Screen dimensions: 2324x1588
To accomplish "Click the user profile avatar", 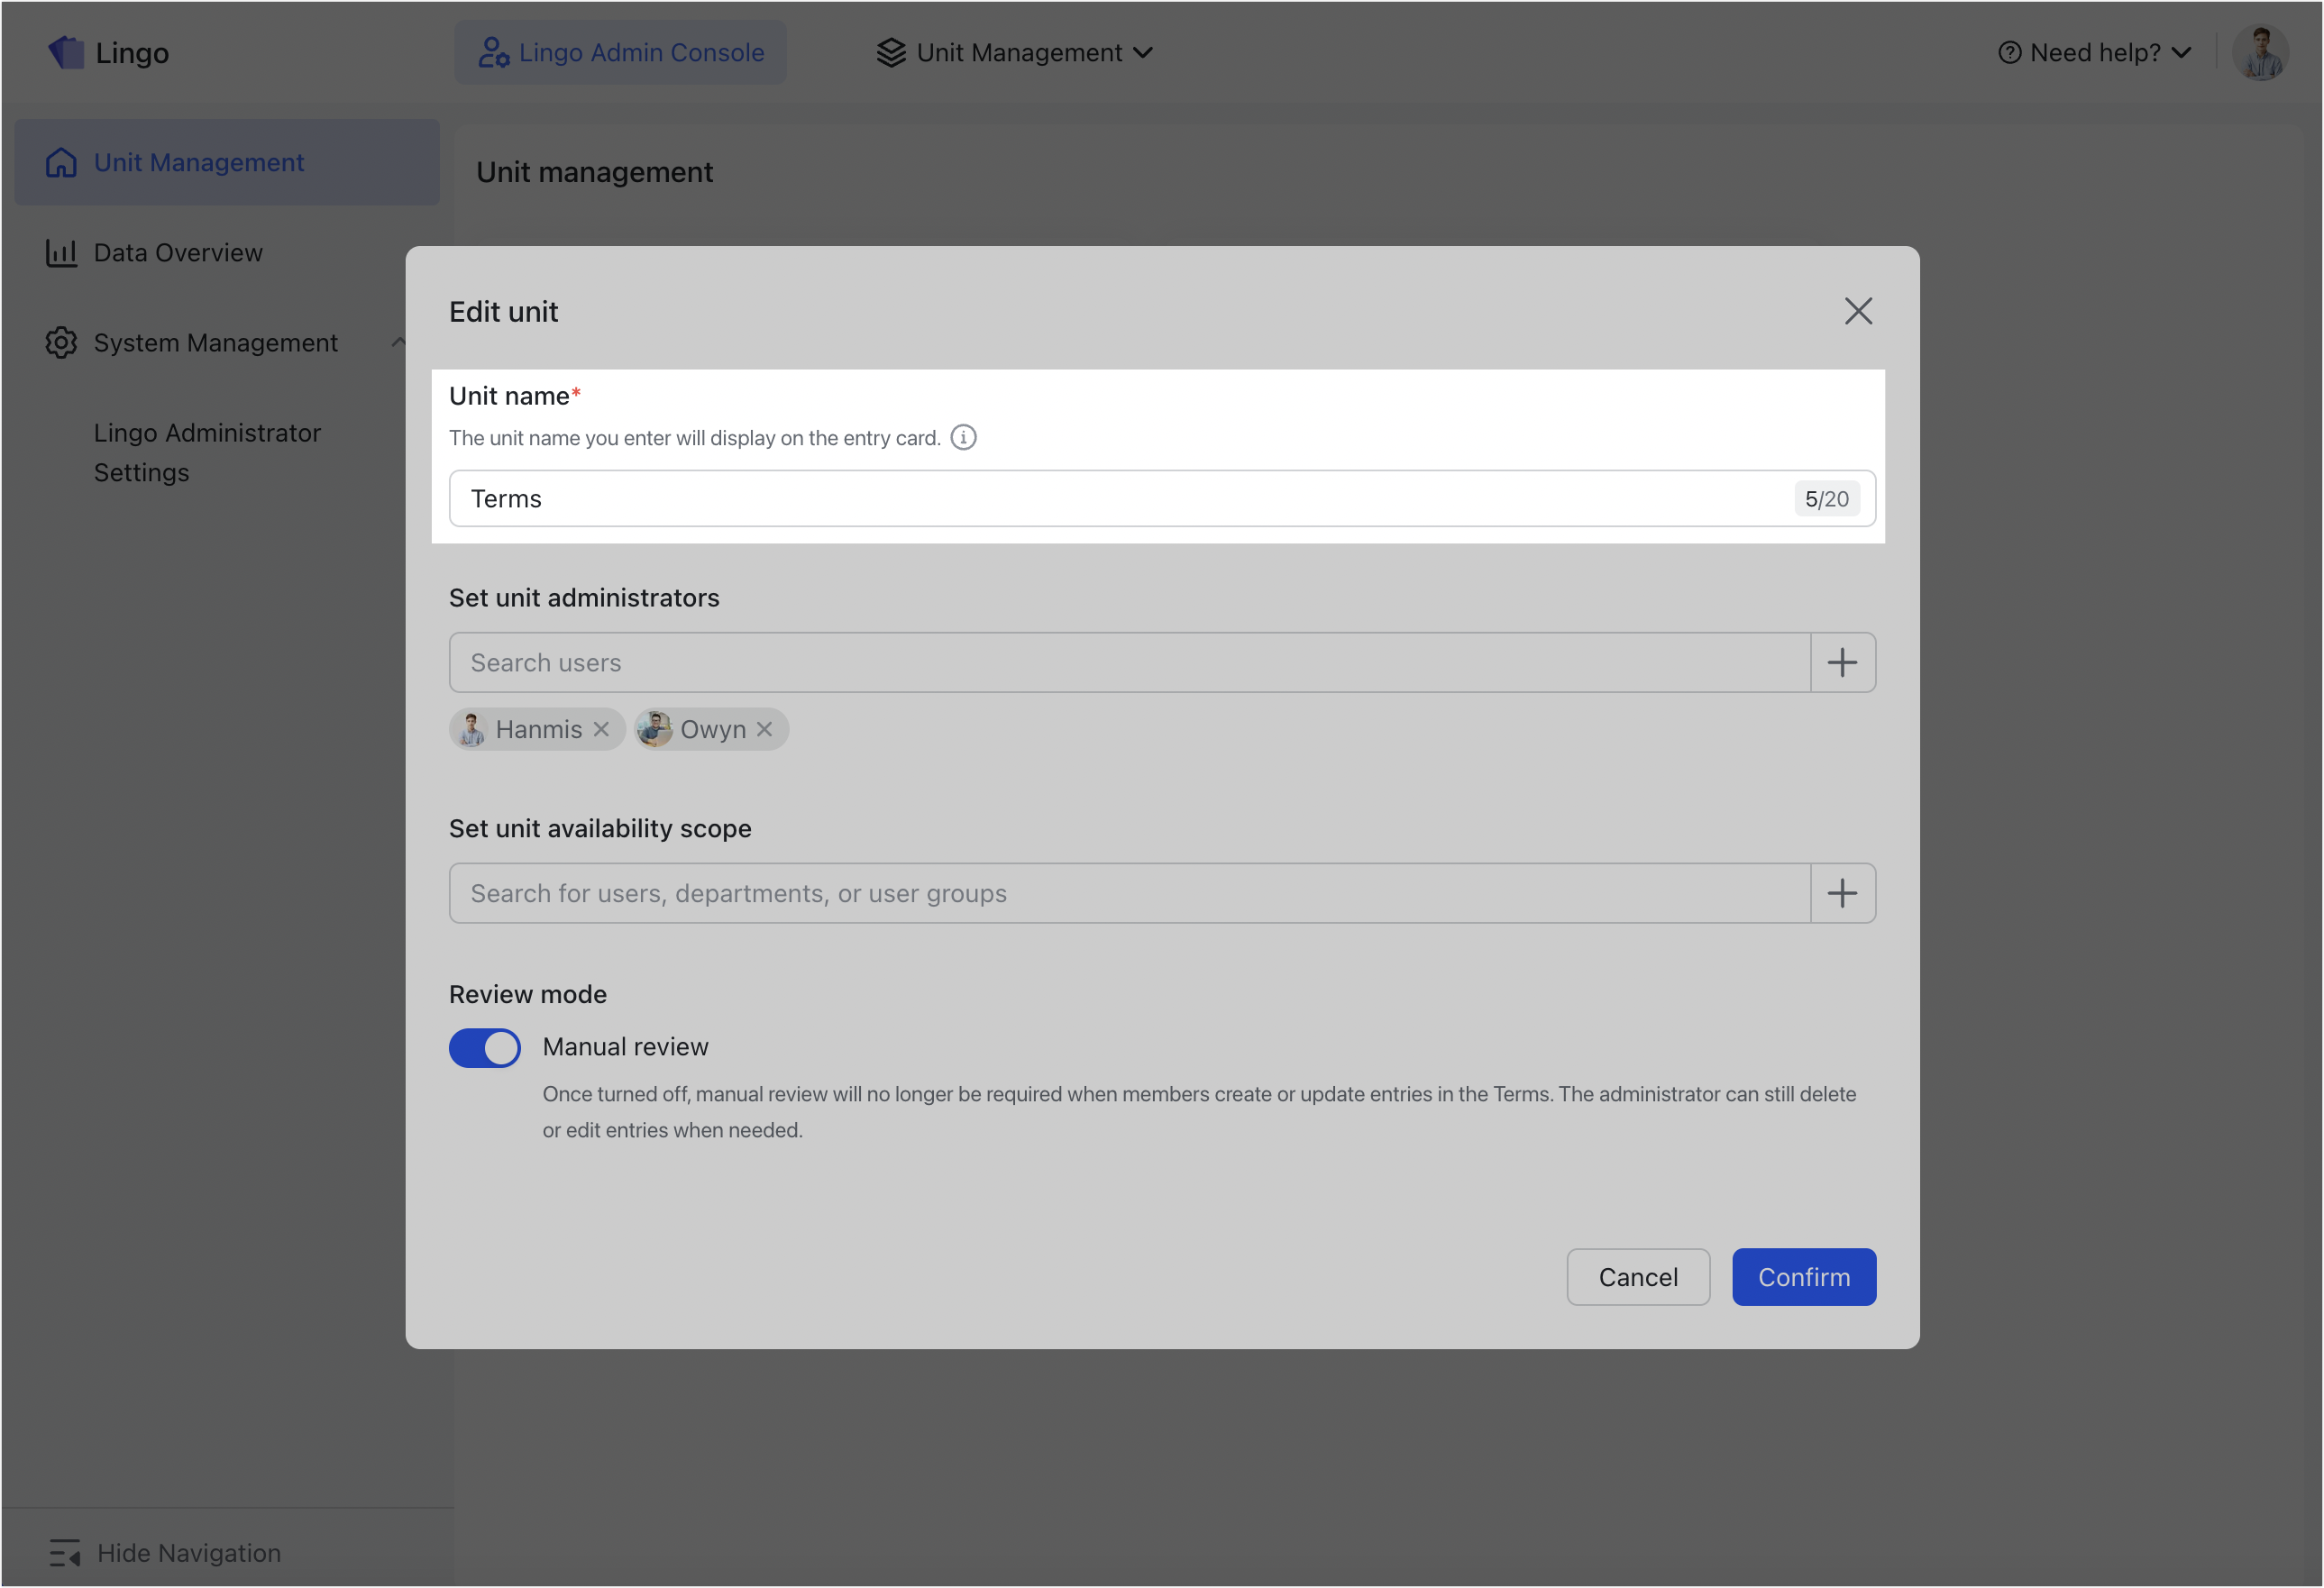I will [x=2260, y=52].
